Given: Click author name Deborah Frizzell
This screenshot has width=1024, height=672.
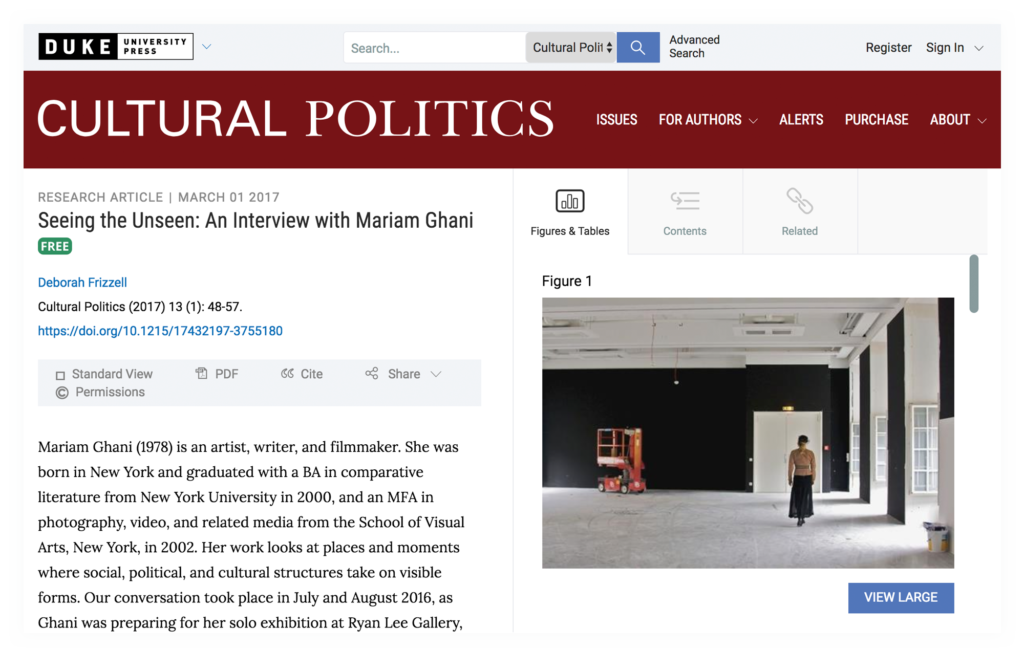Looking at the screenshot, I should (82, 283).
